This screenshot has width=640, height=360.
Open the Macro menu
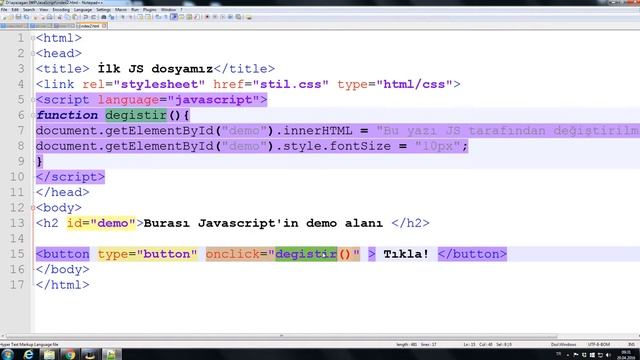[121, 10]
